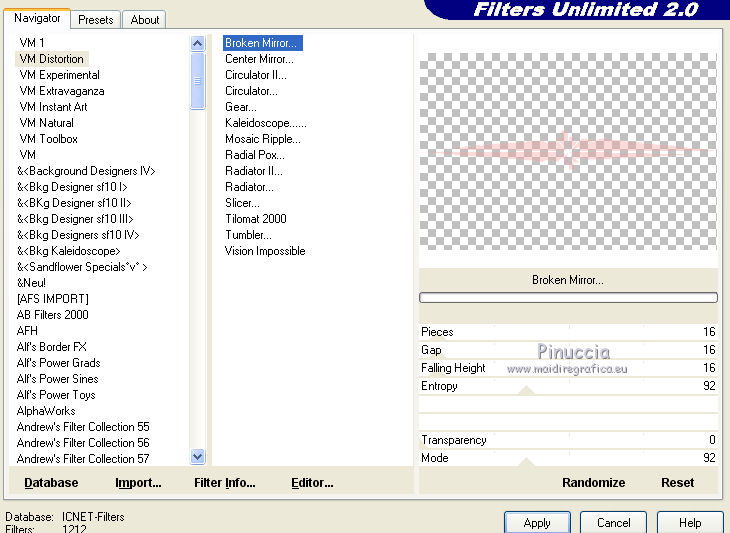
Task: Select the &Neu! category
Action: coord(31,283)
